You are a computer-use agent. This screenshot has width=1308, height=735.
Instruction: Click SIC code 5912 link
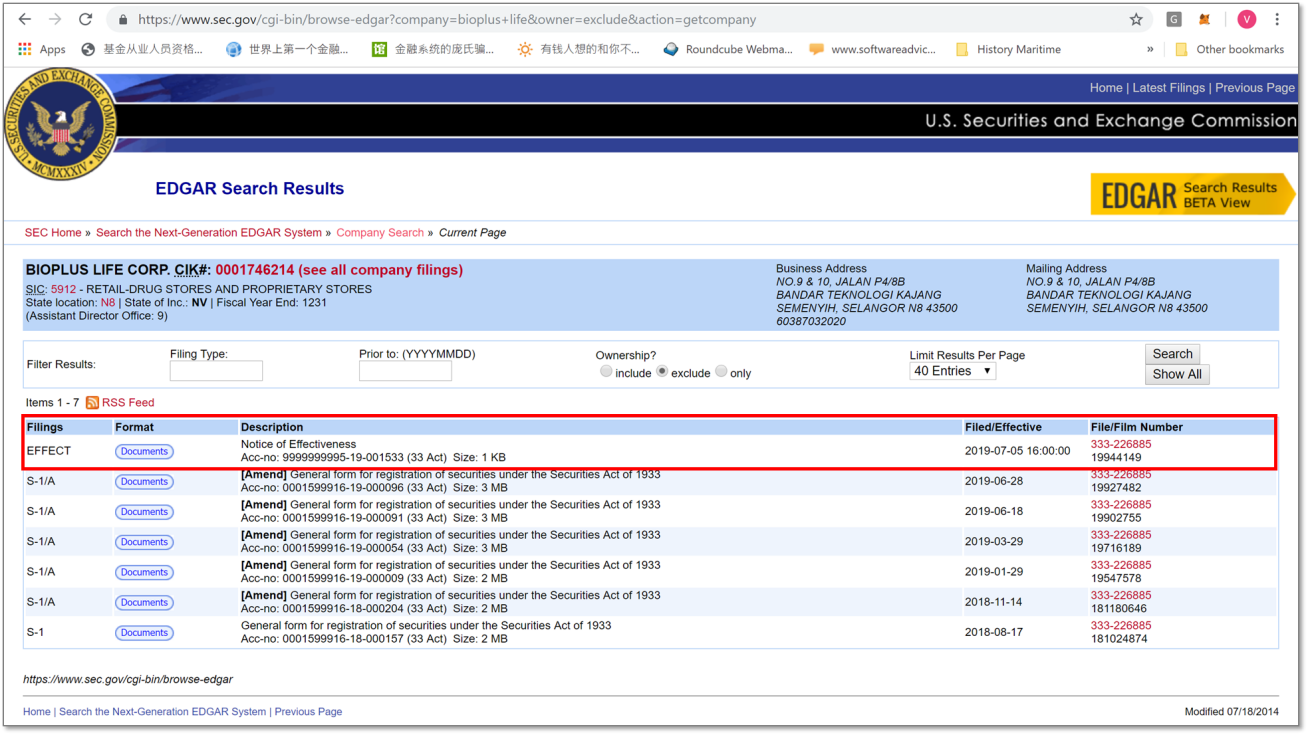(x=63, y=289)
